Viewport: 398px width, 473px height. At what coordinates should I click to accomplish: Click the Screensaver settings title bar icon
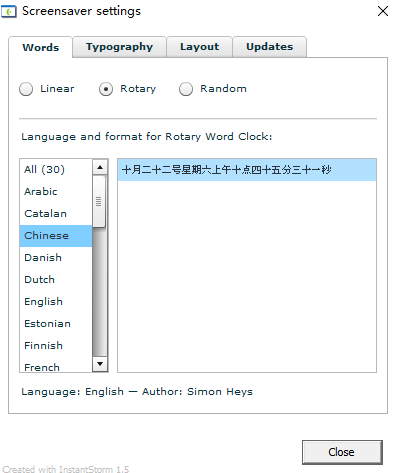[x=9, y=12]
